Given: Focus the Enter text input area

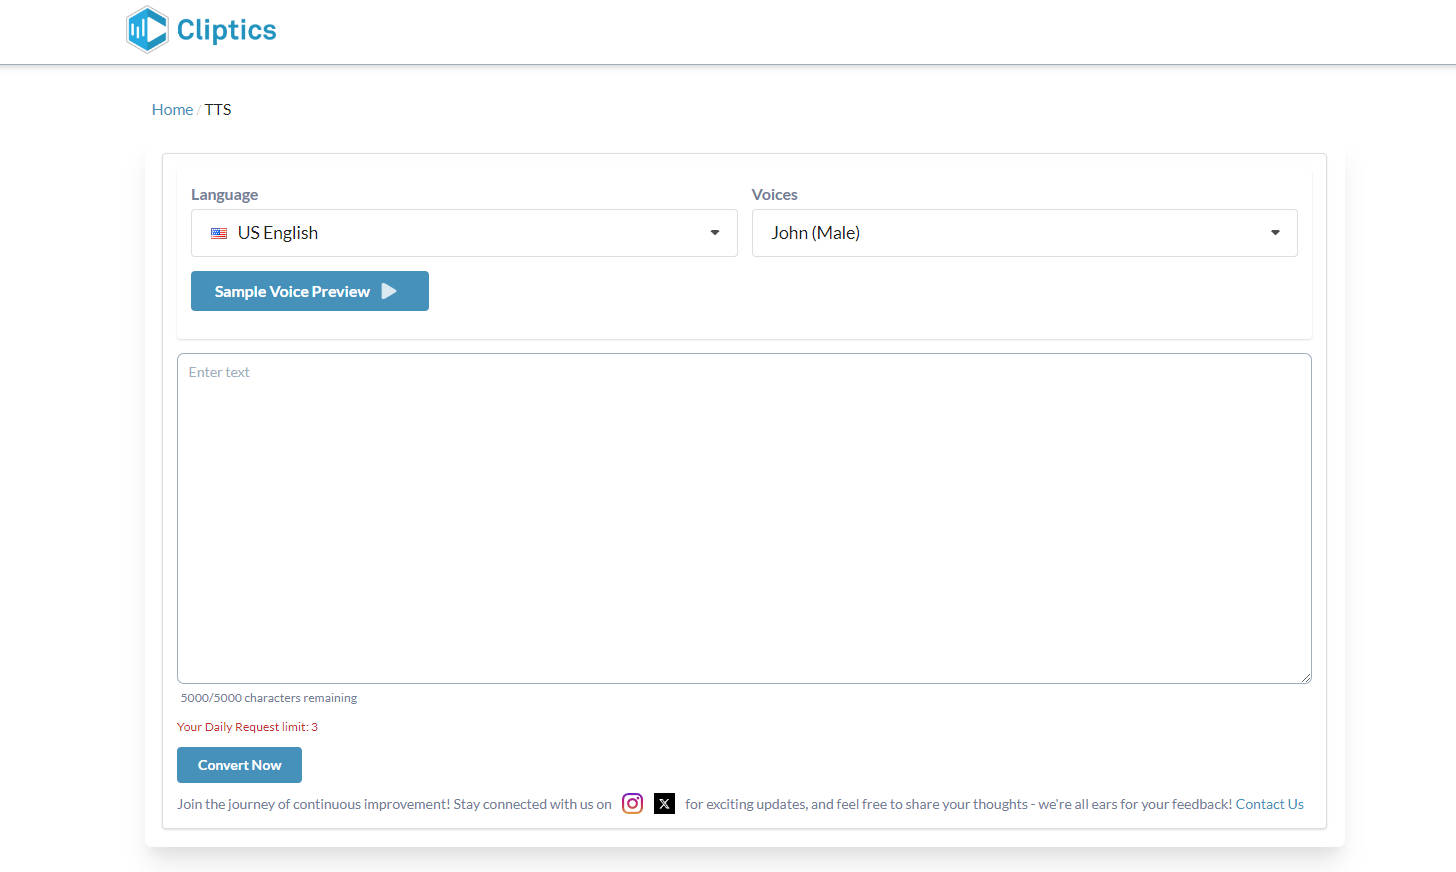Looking at the screenshot, I should 743,518.
